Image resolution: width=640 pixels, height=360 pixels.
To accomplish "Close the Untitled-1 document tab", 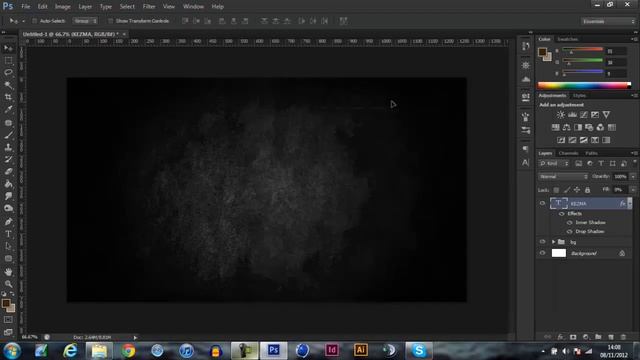I will 124,34.
